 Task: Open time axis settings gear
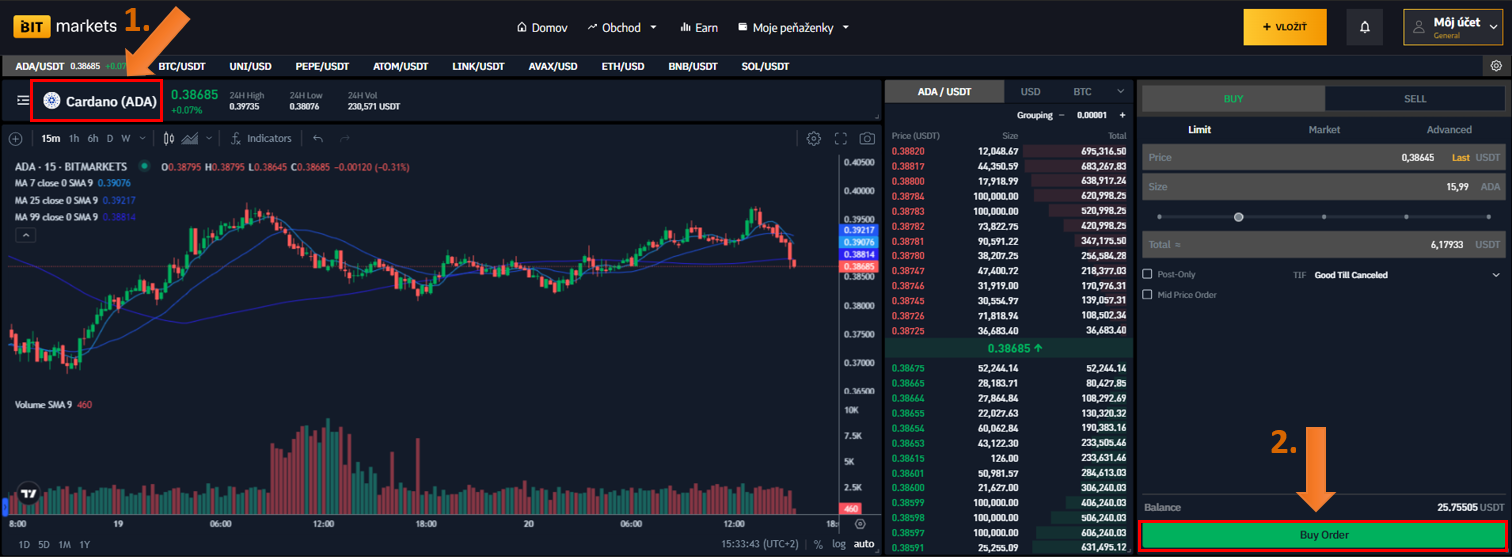860,523
